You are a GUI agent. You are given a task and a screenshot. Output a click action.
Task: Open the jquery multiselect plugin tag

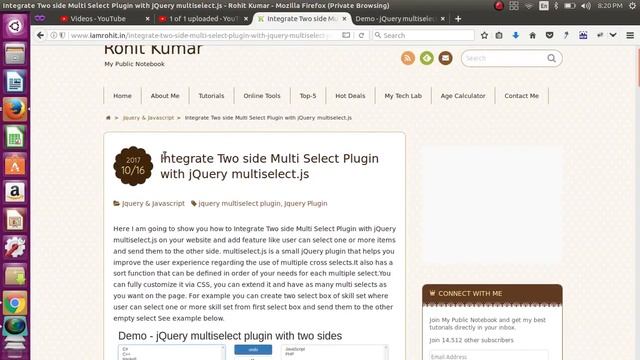coord(239,203)
